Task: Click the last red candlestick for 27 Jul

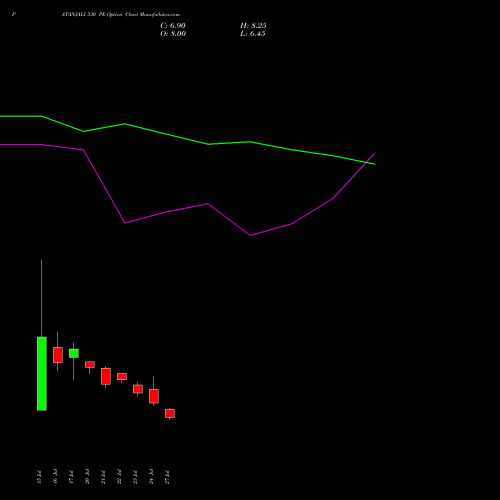Action: [x=170, y=413]
